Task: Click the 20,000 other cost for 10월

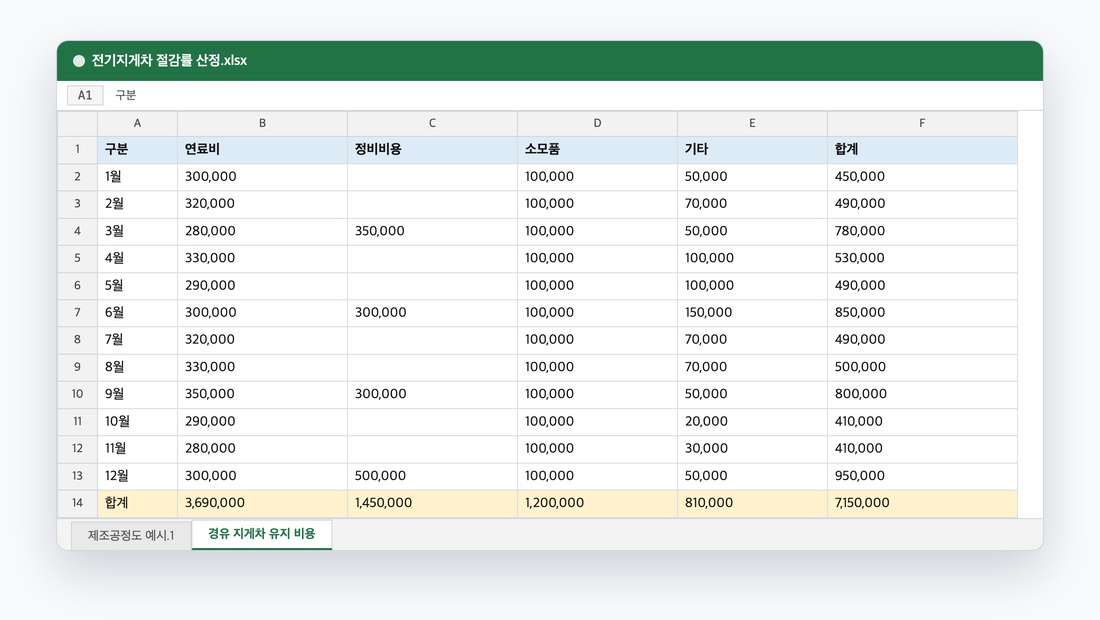Action: pyautogui.click(x=752, y=422)
